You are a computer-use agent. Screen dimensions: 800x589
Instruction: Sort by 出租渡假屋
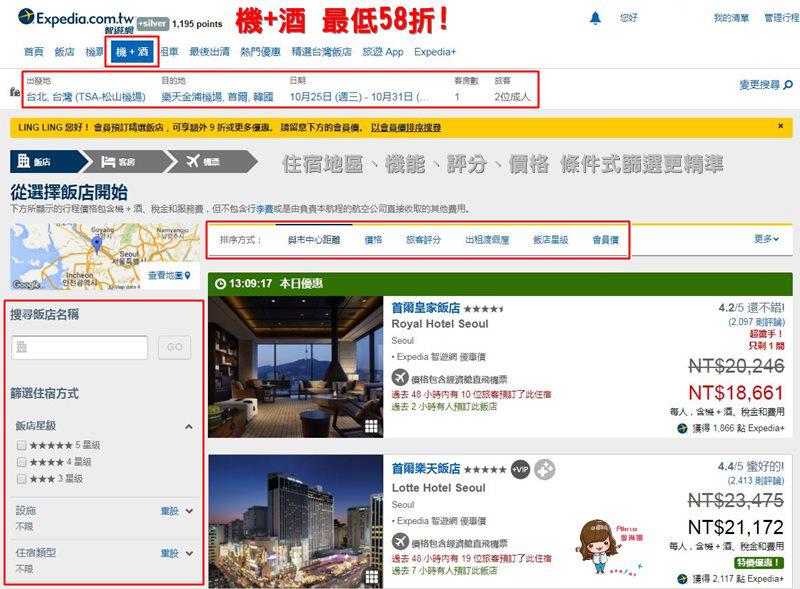point(487,240)
